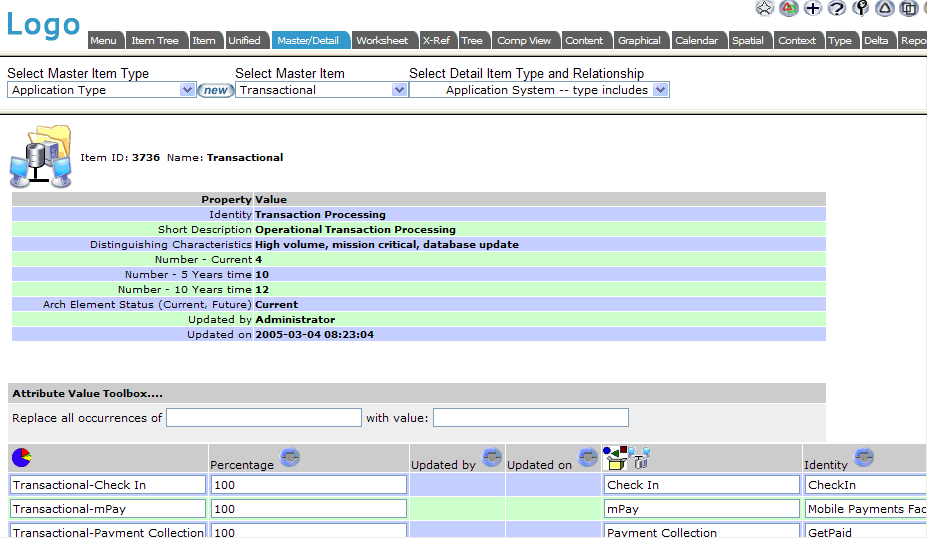Click the red and green triangles icon
This screenshot has width=927, height=538.
tap(789, 8)
